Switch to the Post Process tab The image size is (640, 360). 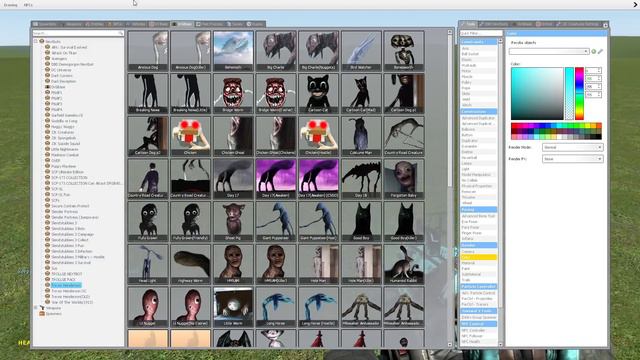(210, 24)
